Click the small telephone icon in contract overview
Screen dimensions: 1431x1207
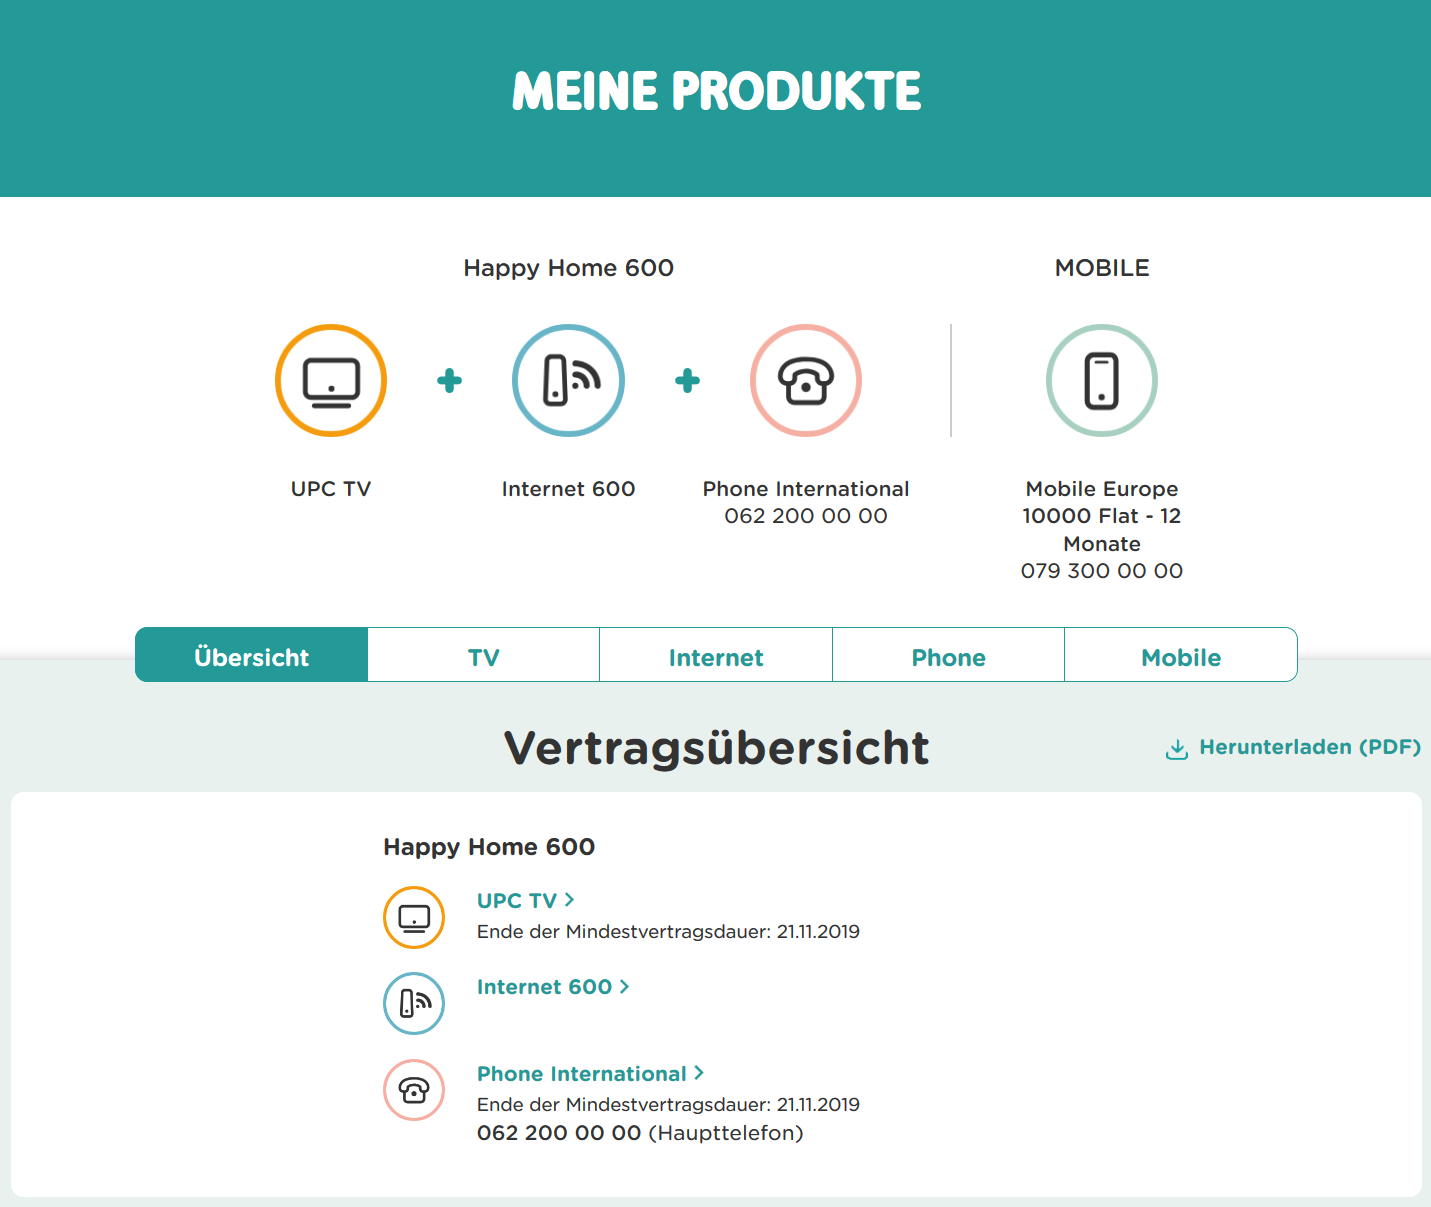414,1090
